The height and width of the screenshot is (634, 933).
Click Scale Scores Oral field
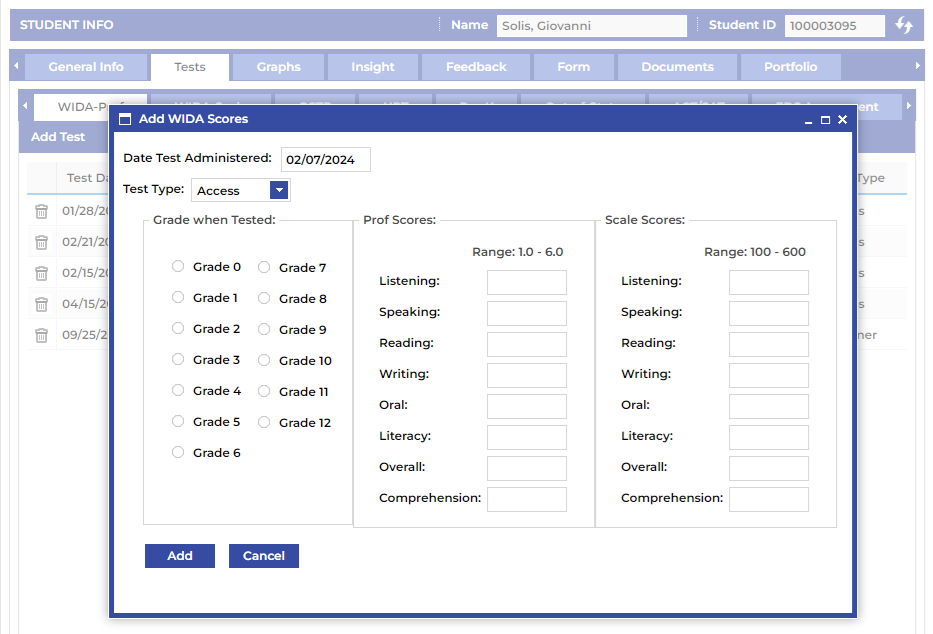pyautogui.click(x=769, y=406)
